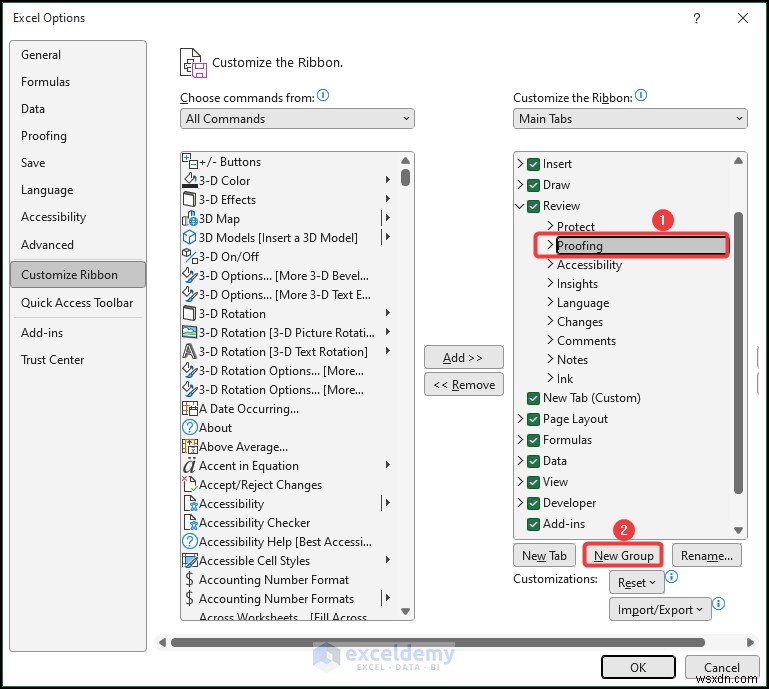Click the info icon next to Reset
Image resolution: width=769 pixels, height=689 pixels.
coord(671,576)
